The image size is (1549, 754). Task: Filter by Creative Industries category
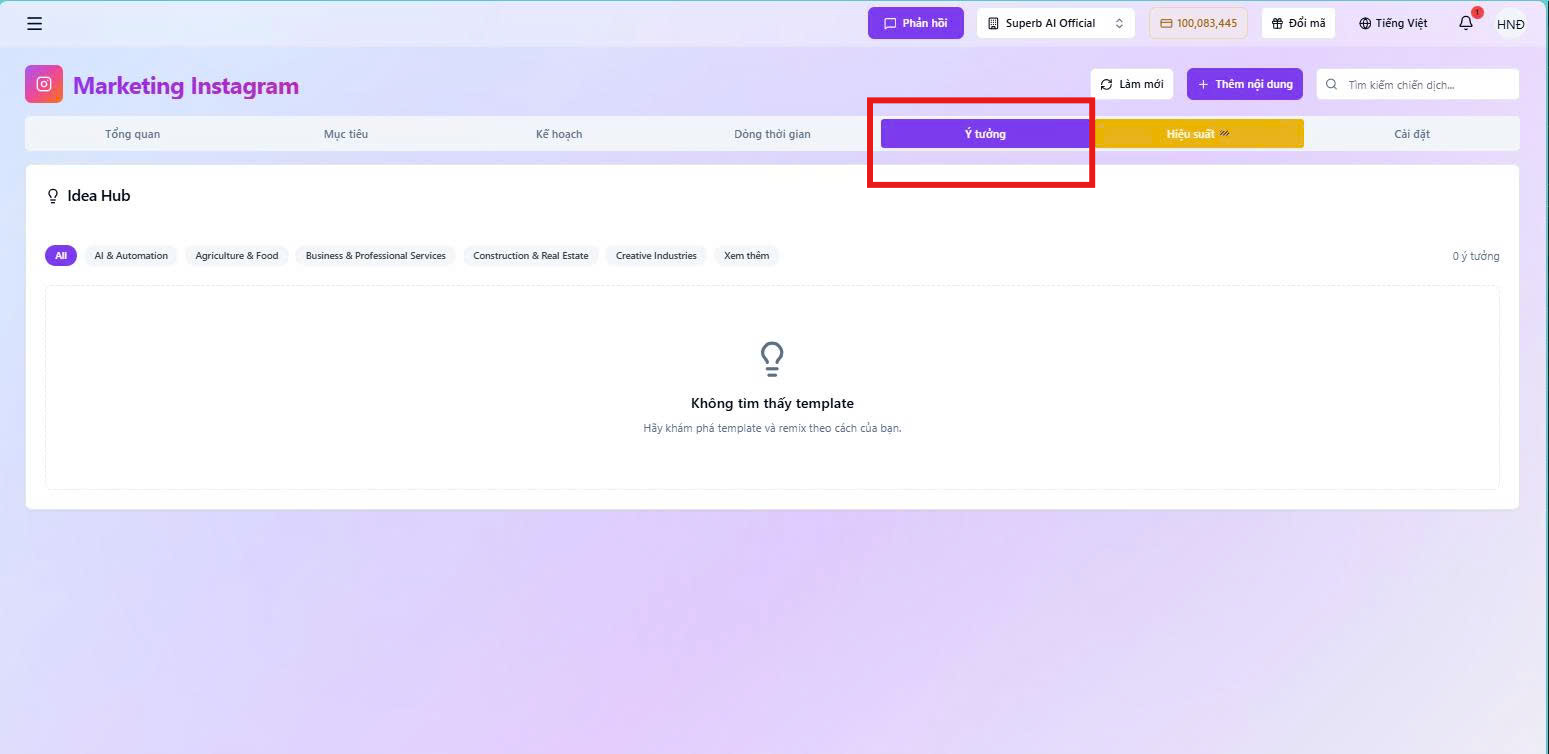coord(656,256)
